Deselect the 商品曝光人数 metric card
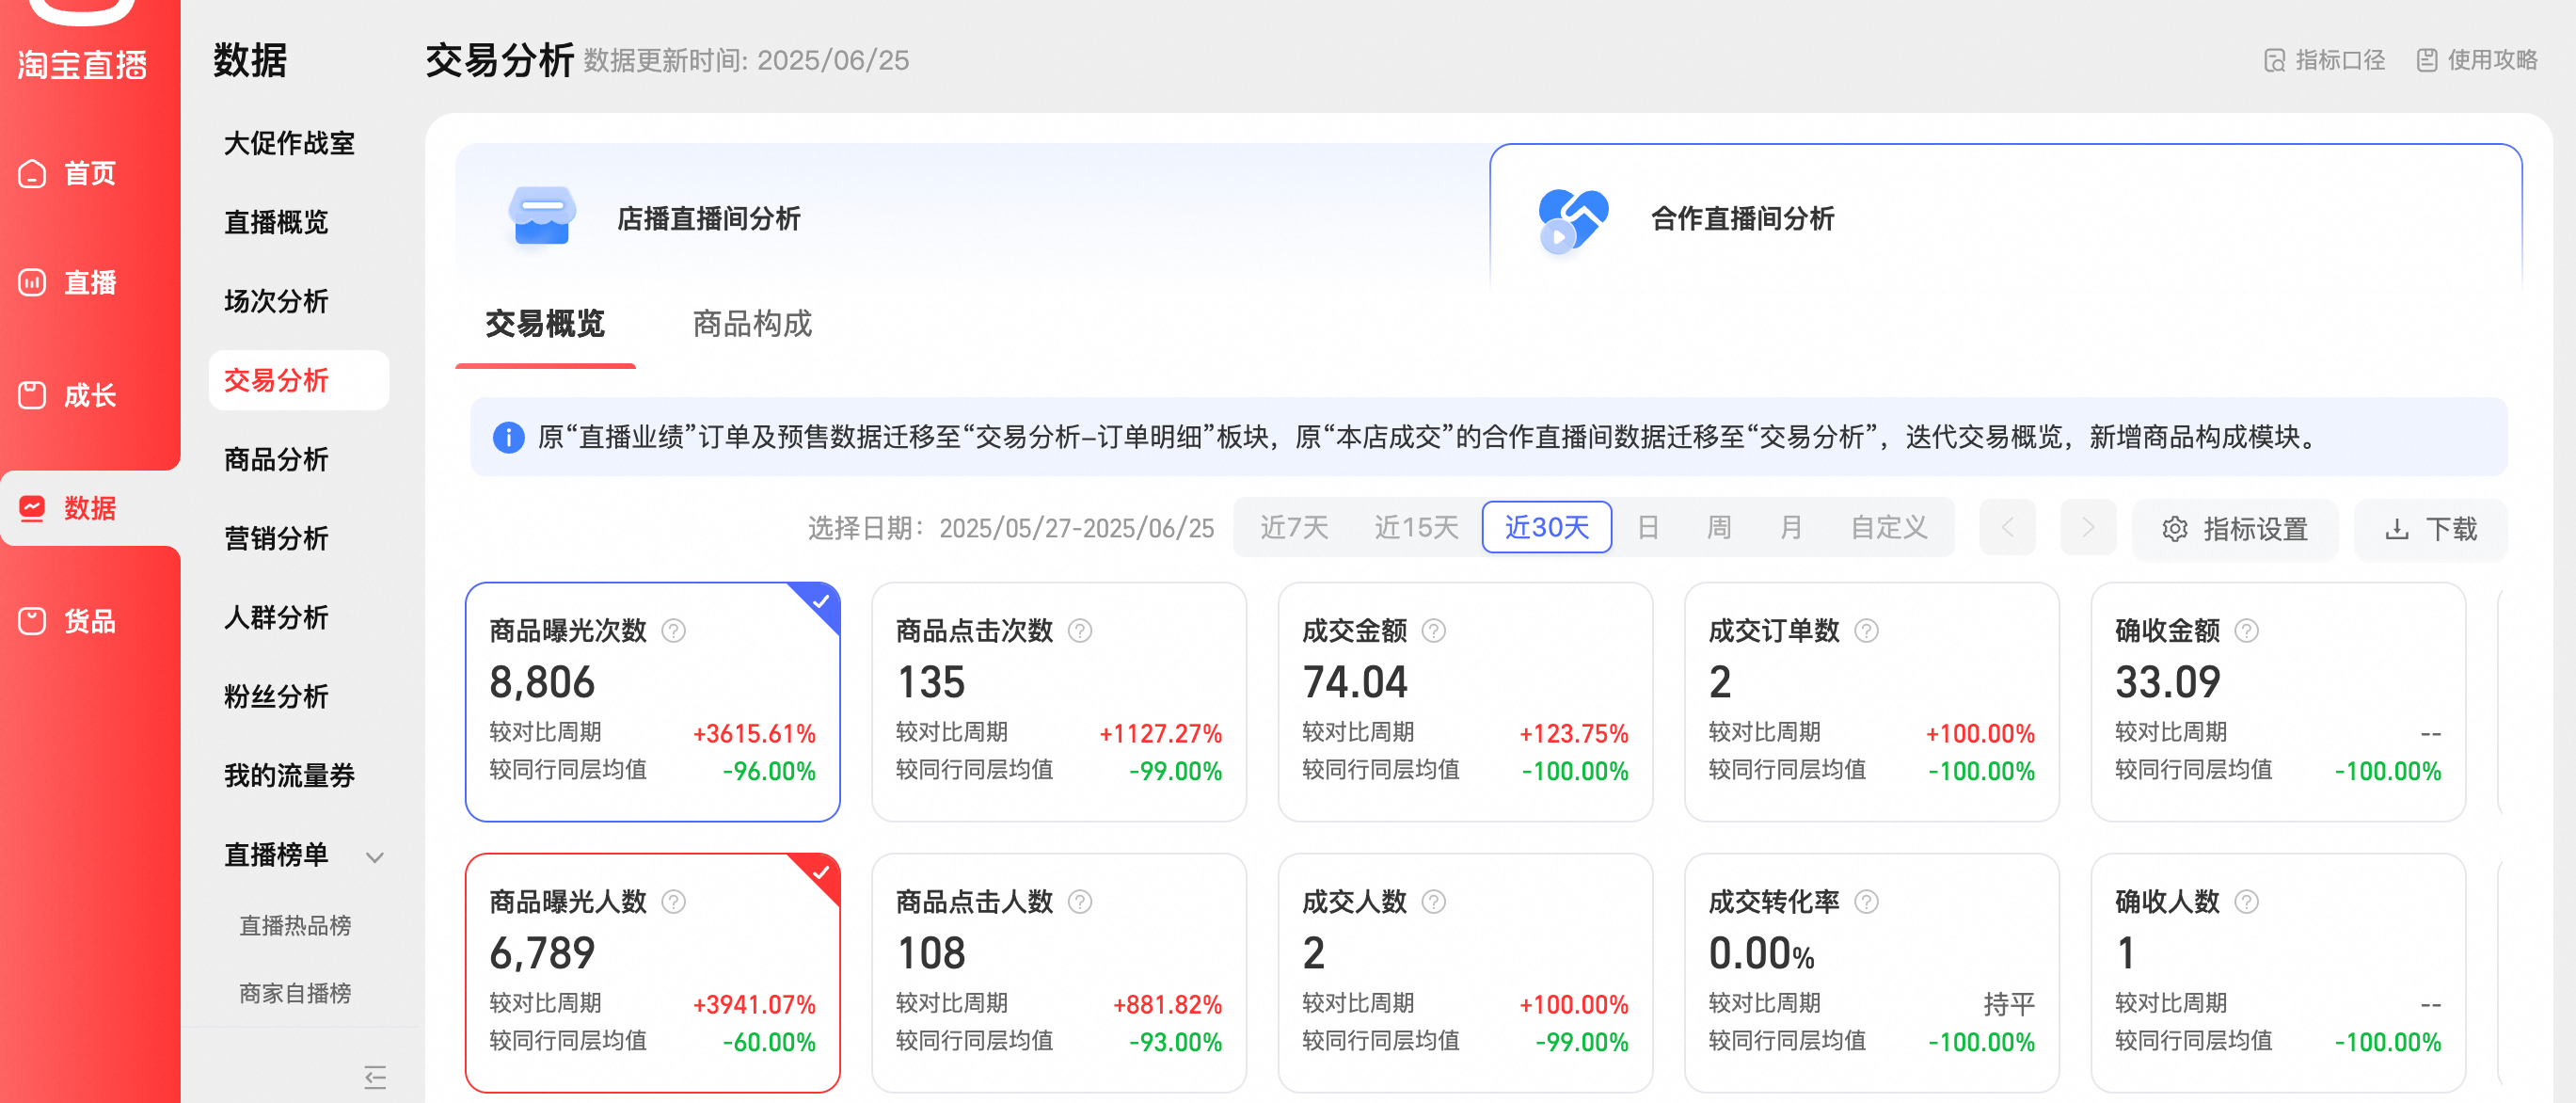Viewport: 2576px width, 1103px height. (652, 973)
